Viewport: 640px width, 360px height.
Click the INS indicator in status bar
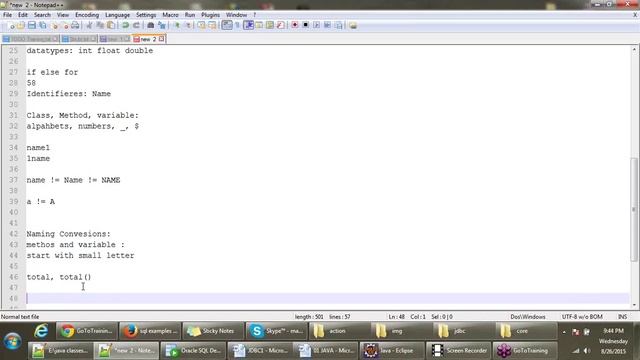coord(622,317)
